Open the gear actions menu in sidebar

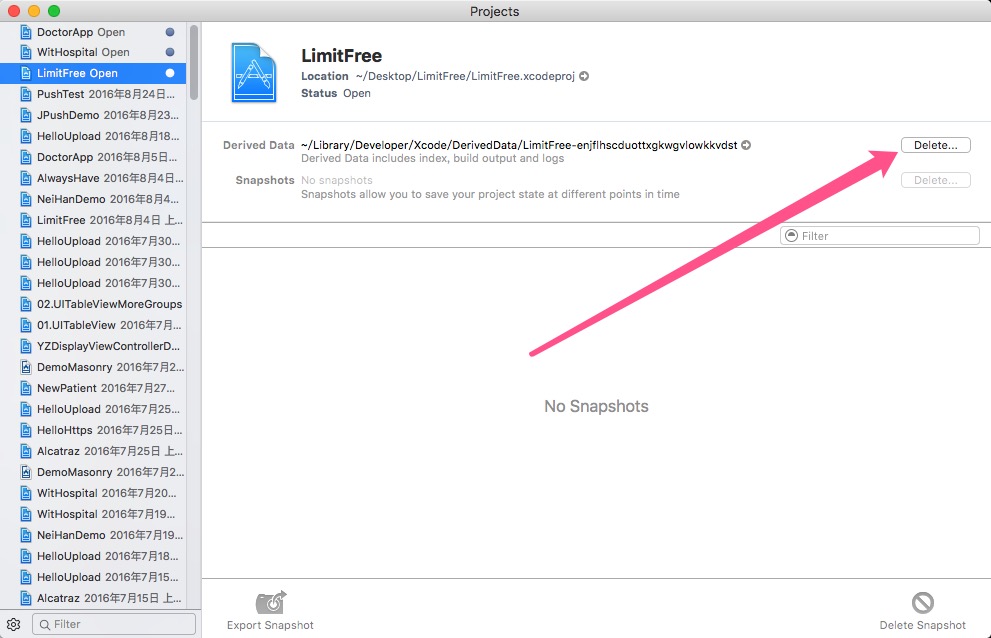point(13,624)
